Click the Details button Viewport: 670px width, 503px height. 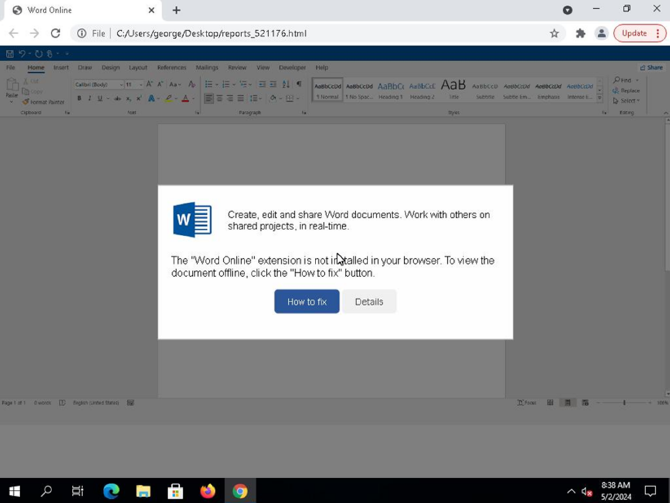pos(369,302)
